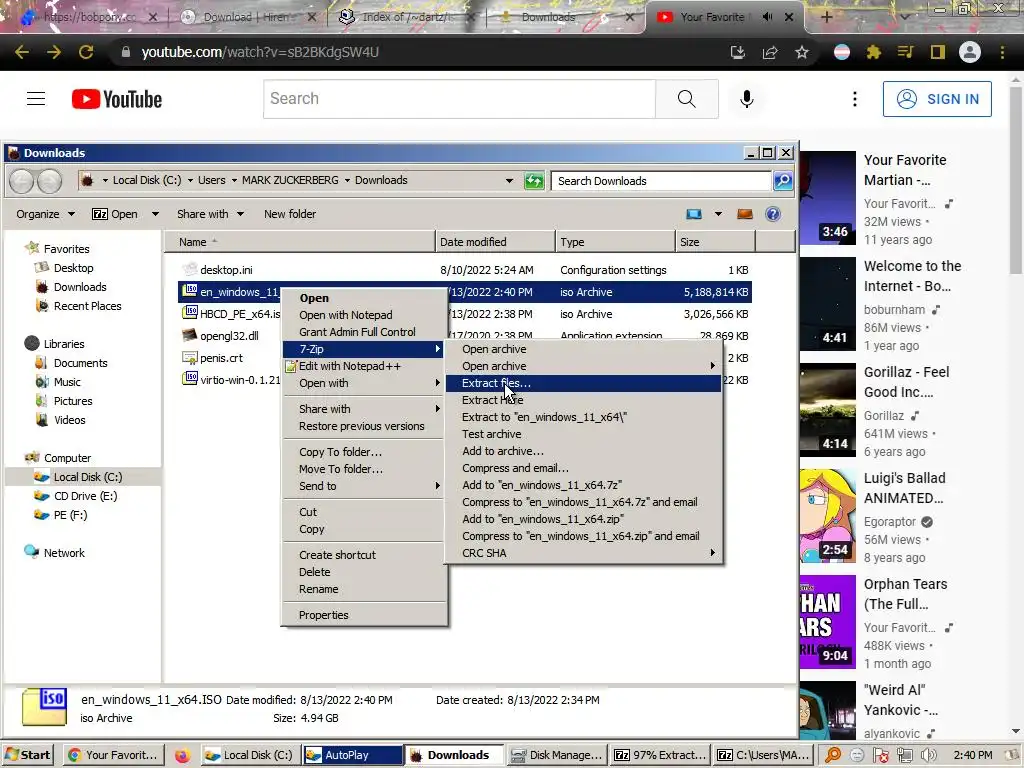Image resolution: width=1024 pixels, height=768 pixels.
Task: Open the YouTube hamburger guide menu
Action: 36,99
